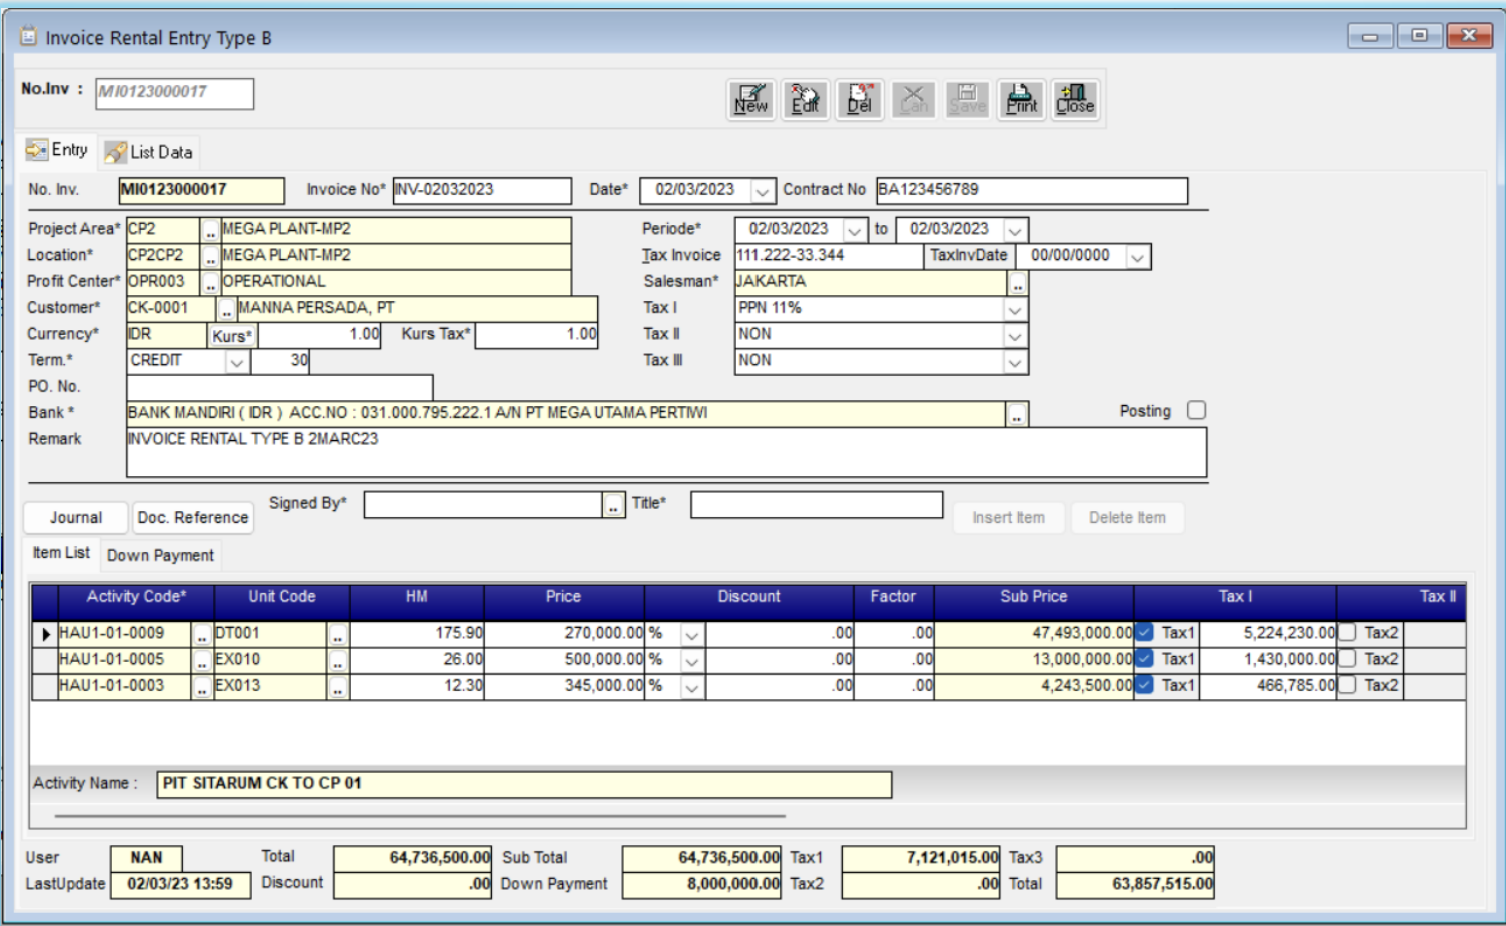Select the Item List tab

[x=61, y=553]
